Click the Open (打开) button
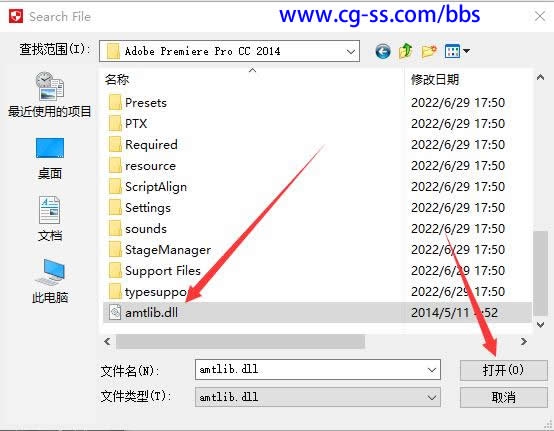 503,370
